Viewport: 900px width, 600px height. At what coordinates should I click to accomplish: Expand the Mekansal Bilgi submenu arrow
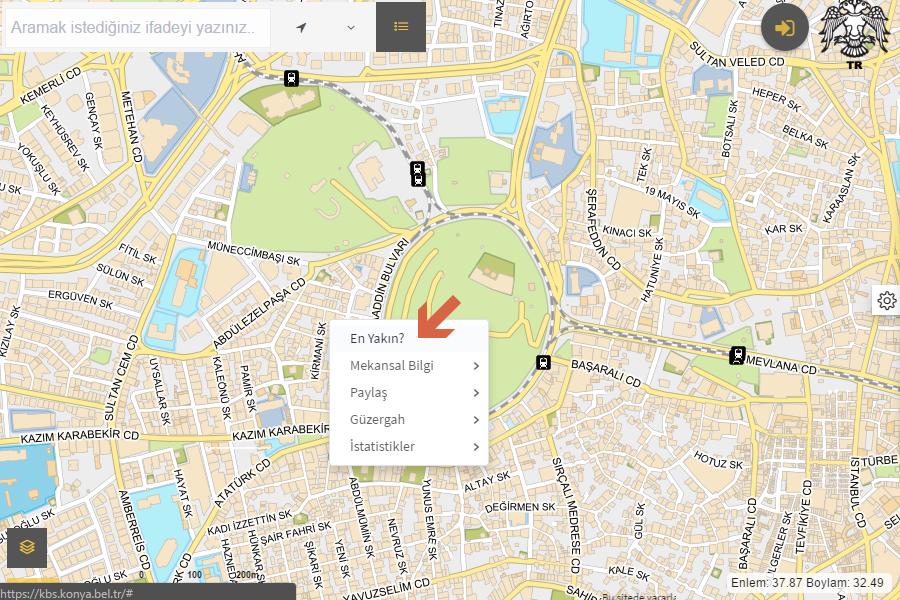click(x=476, y=366)
